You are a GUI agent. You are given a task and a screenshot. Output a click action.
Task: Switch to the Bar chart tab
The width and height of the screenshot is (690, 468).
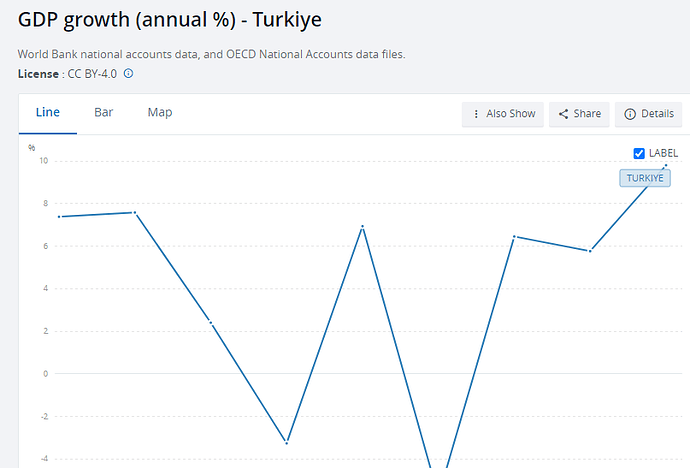pyautogui.click(x=103, y=113)
